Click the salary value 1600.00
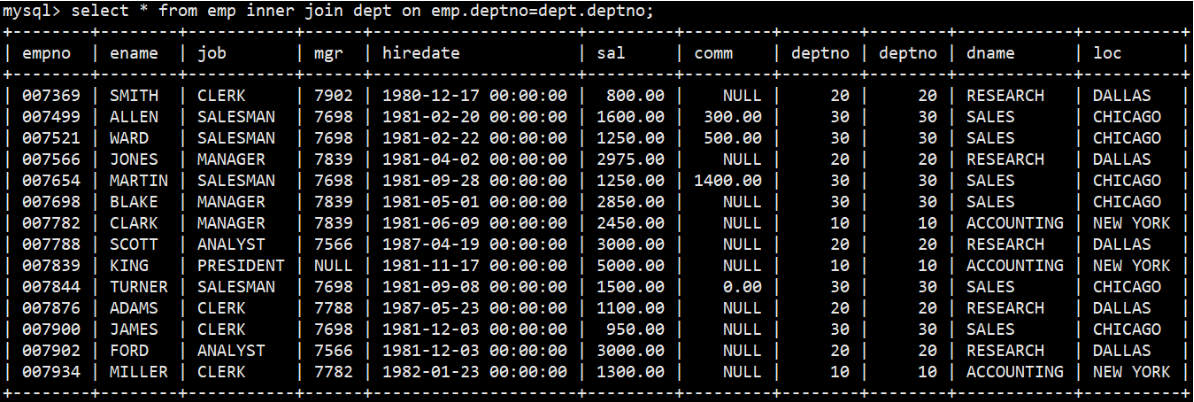Image resolution: width=1194 pixels, height=402 pixels. click(x=631, y=117)
